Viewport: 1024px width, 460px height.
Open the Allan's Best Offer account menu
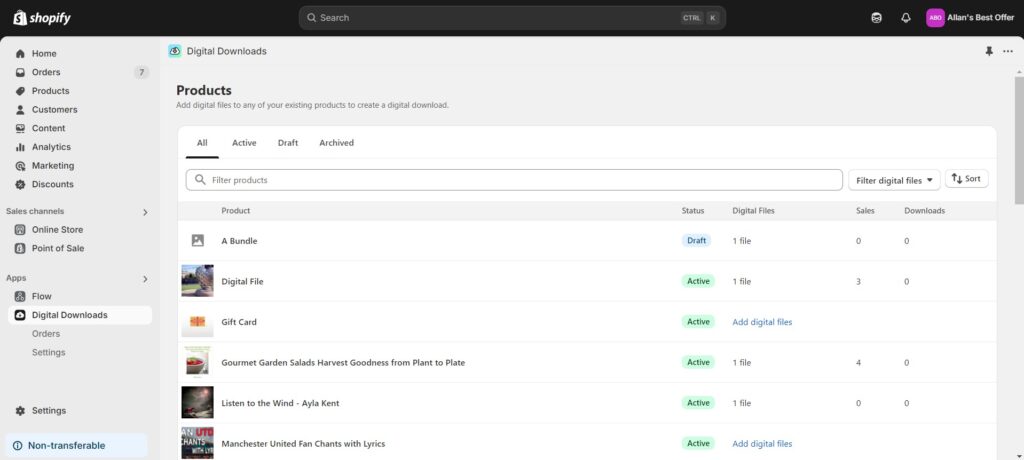point(970,18)
